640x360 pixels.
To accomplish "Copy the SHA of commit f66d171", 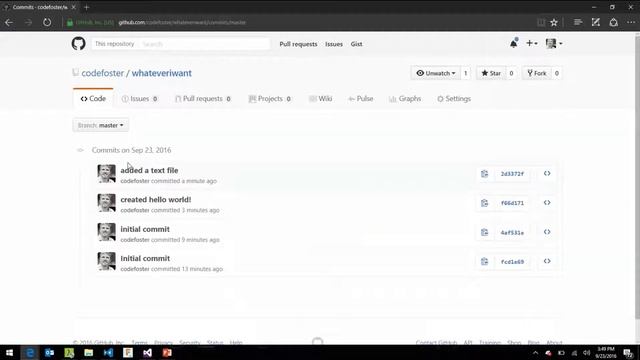I will tap(484, 203).
